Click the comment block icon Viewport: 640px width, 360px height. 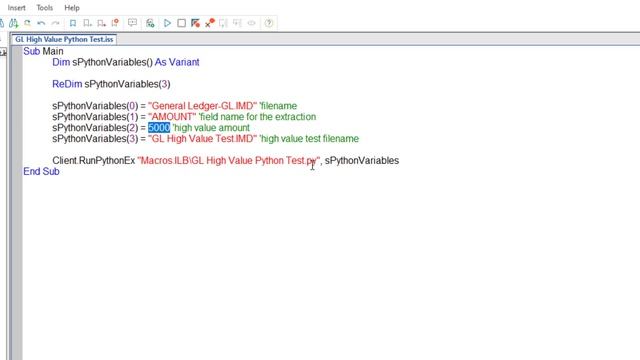point(132,23)
